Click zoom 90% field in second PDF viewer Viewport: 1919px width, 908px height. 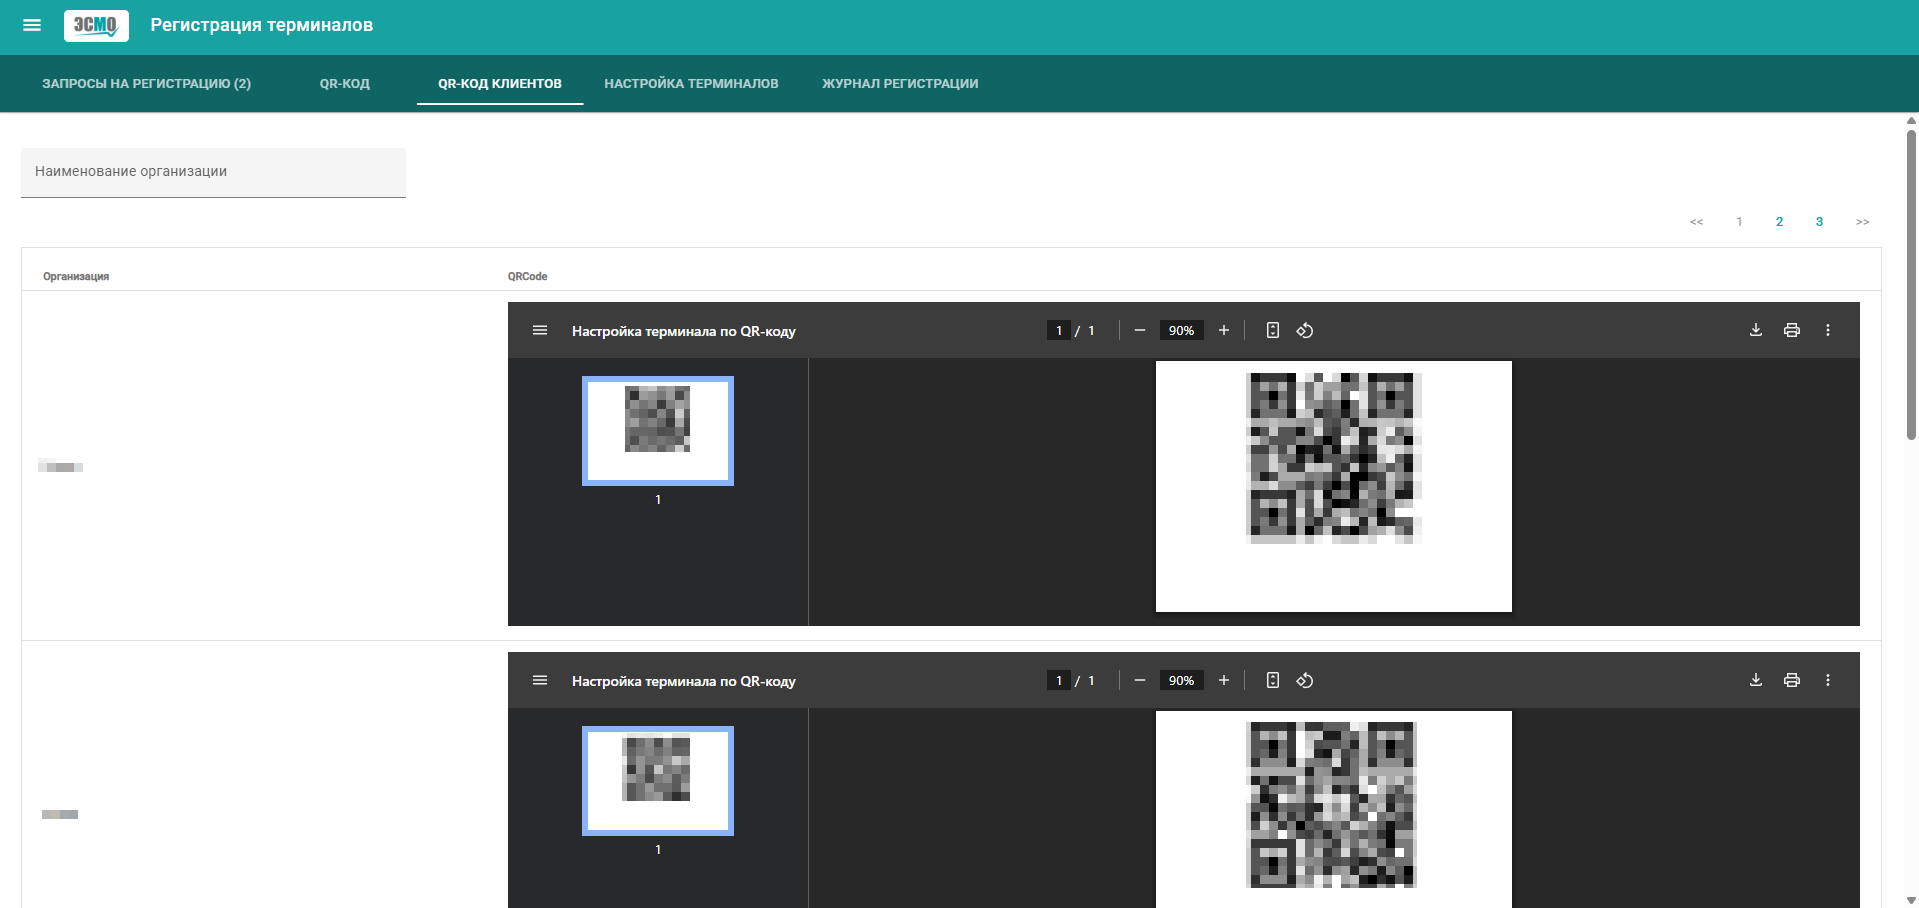(1181, 680)
